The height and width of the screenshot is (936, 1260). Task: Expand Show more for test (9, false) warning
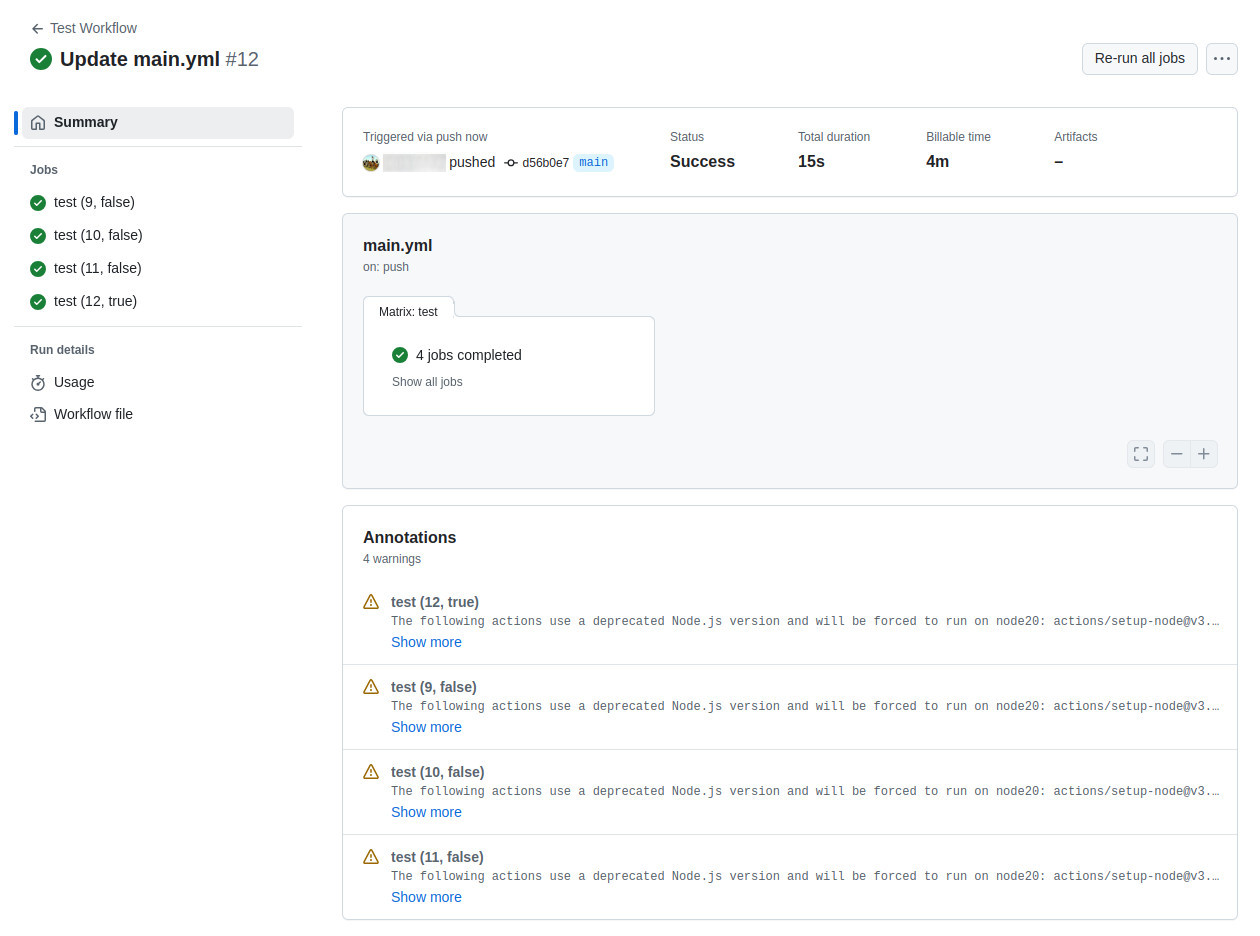426,727
